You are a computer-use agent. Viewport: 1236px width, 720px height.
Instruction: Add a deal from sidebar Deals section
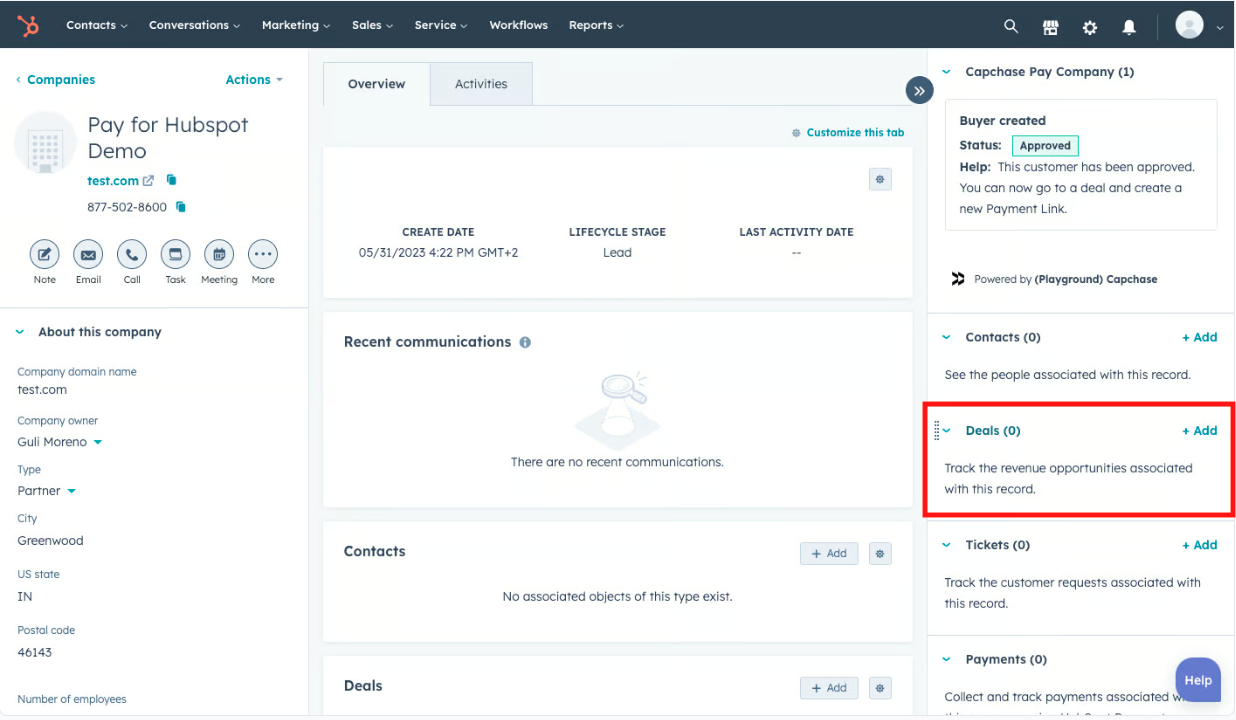1200,431
